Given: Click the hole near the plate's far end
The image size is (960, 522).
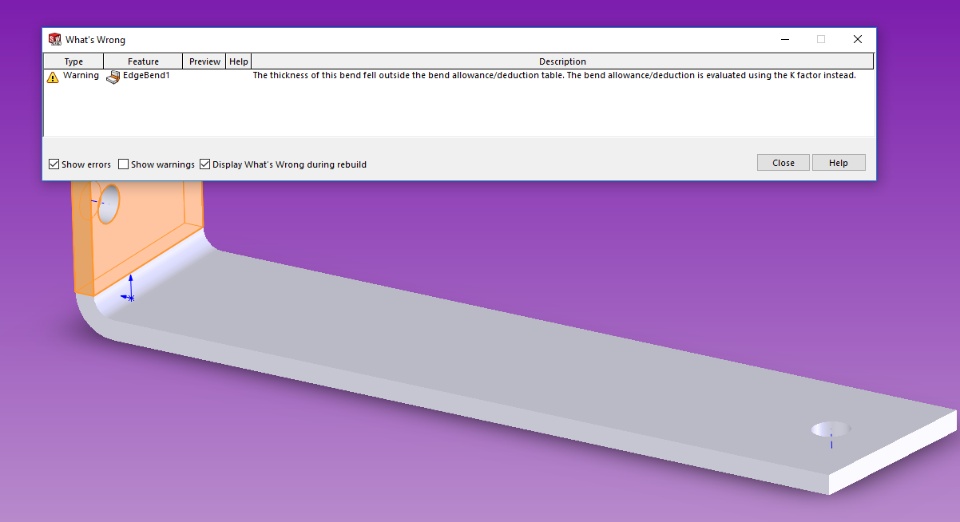Looking at the screenshot, I should tap(831, 429).
